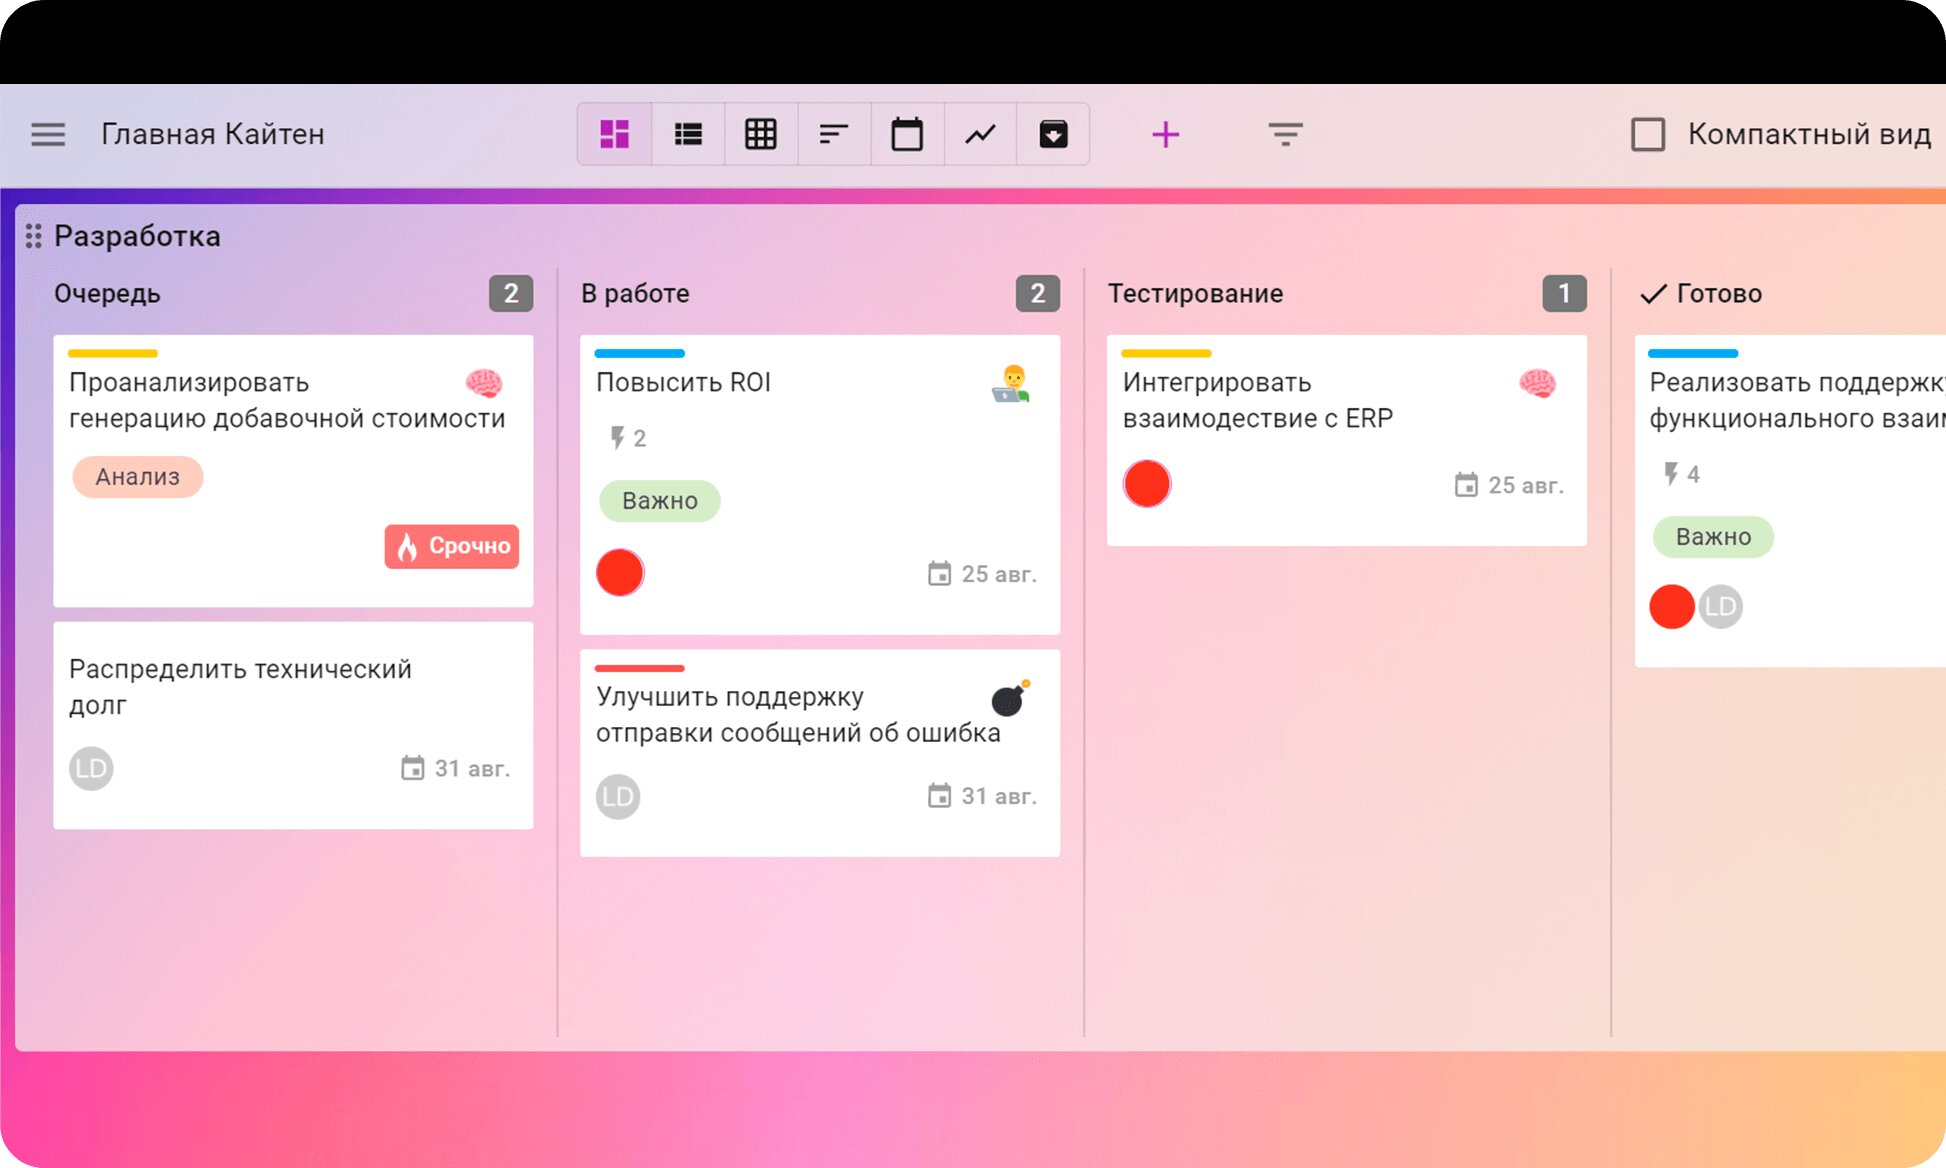The image size is (1946, 1168).
Task: Open the reports chart icon
Action: click(x=980, y=134)
